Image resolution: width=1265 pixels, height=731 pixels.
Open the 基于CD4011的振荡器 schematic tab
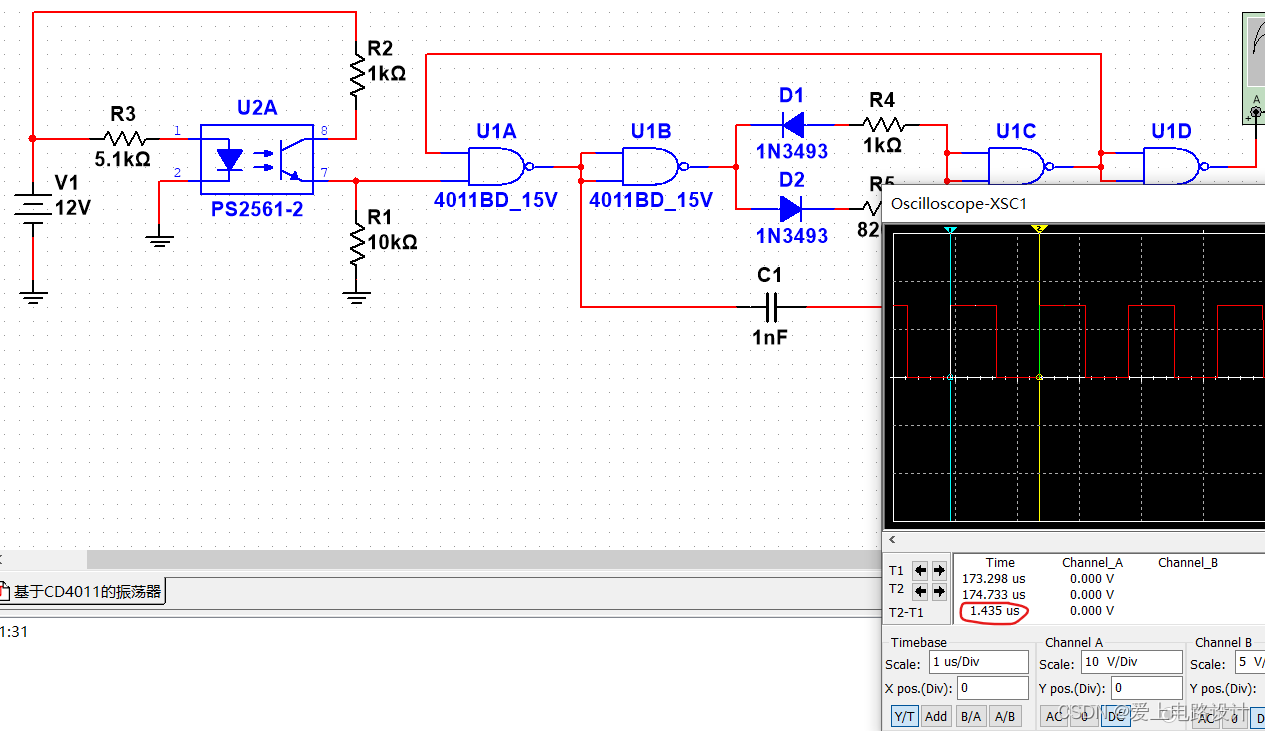tap(82, 591)
